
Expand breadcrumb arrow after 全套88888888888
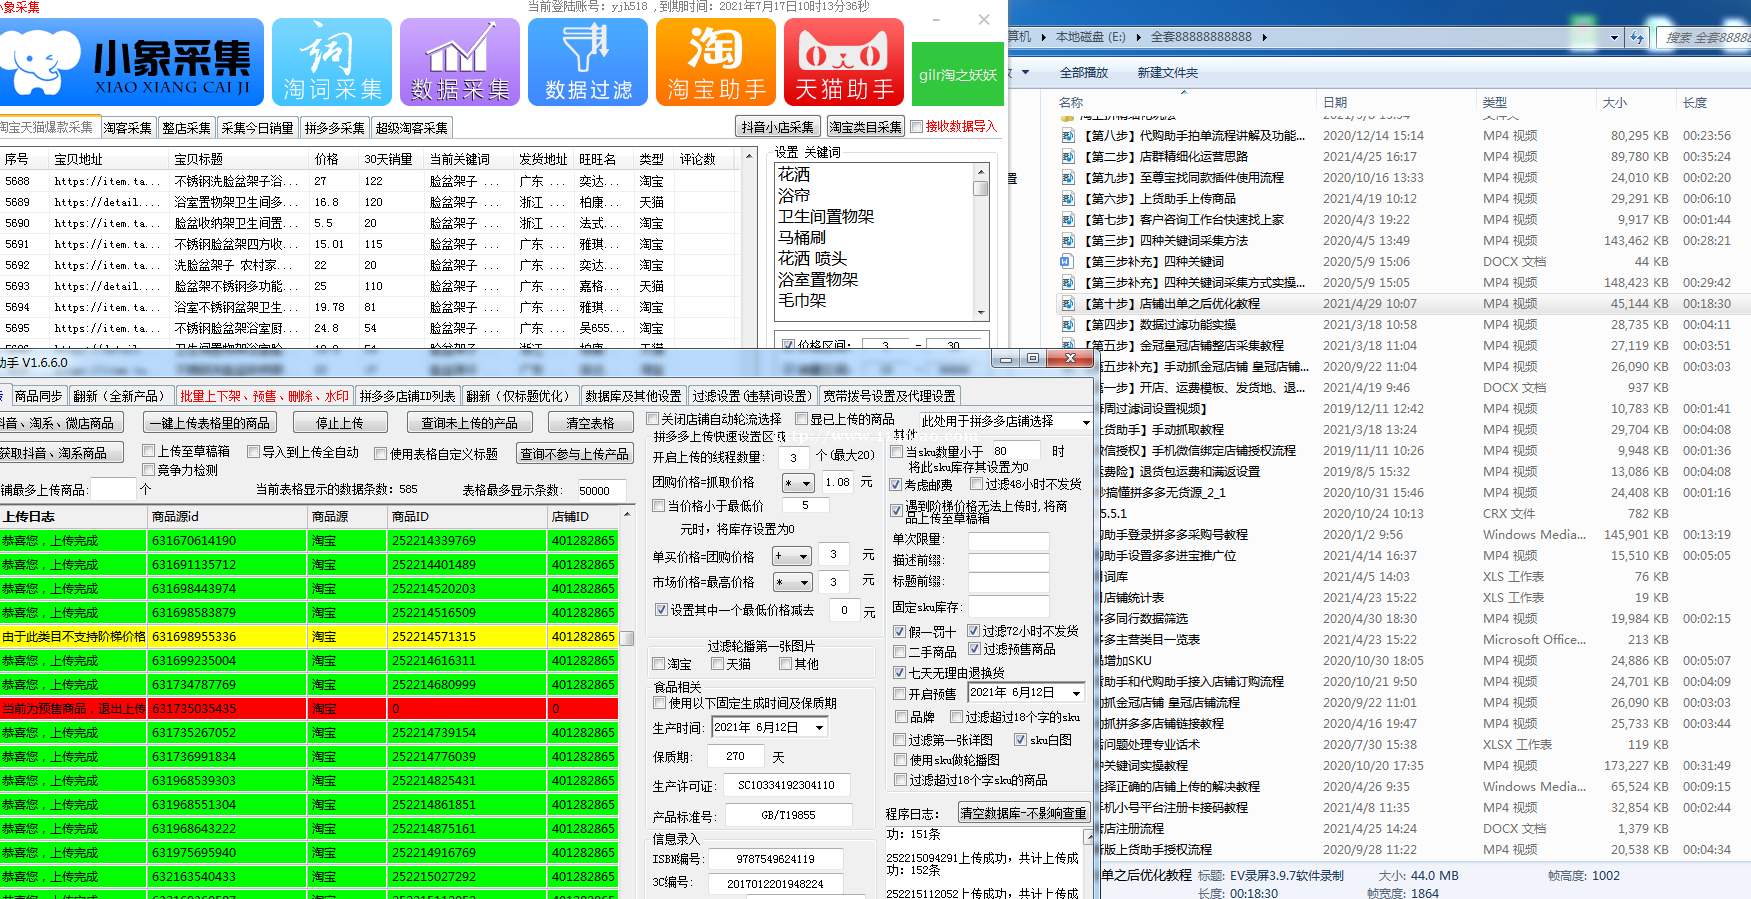click(x=1264, y=37)
